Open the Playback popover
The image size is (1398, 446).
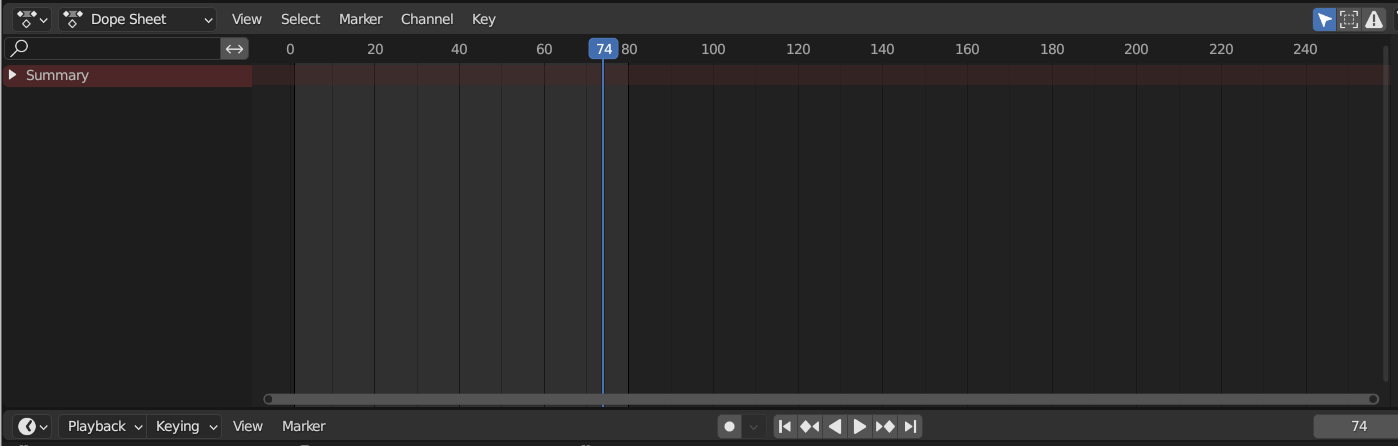click(103, 426)
